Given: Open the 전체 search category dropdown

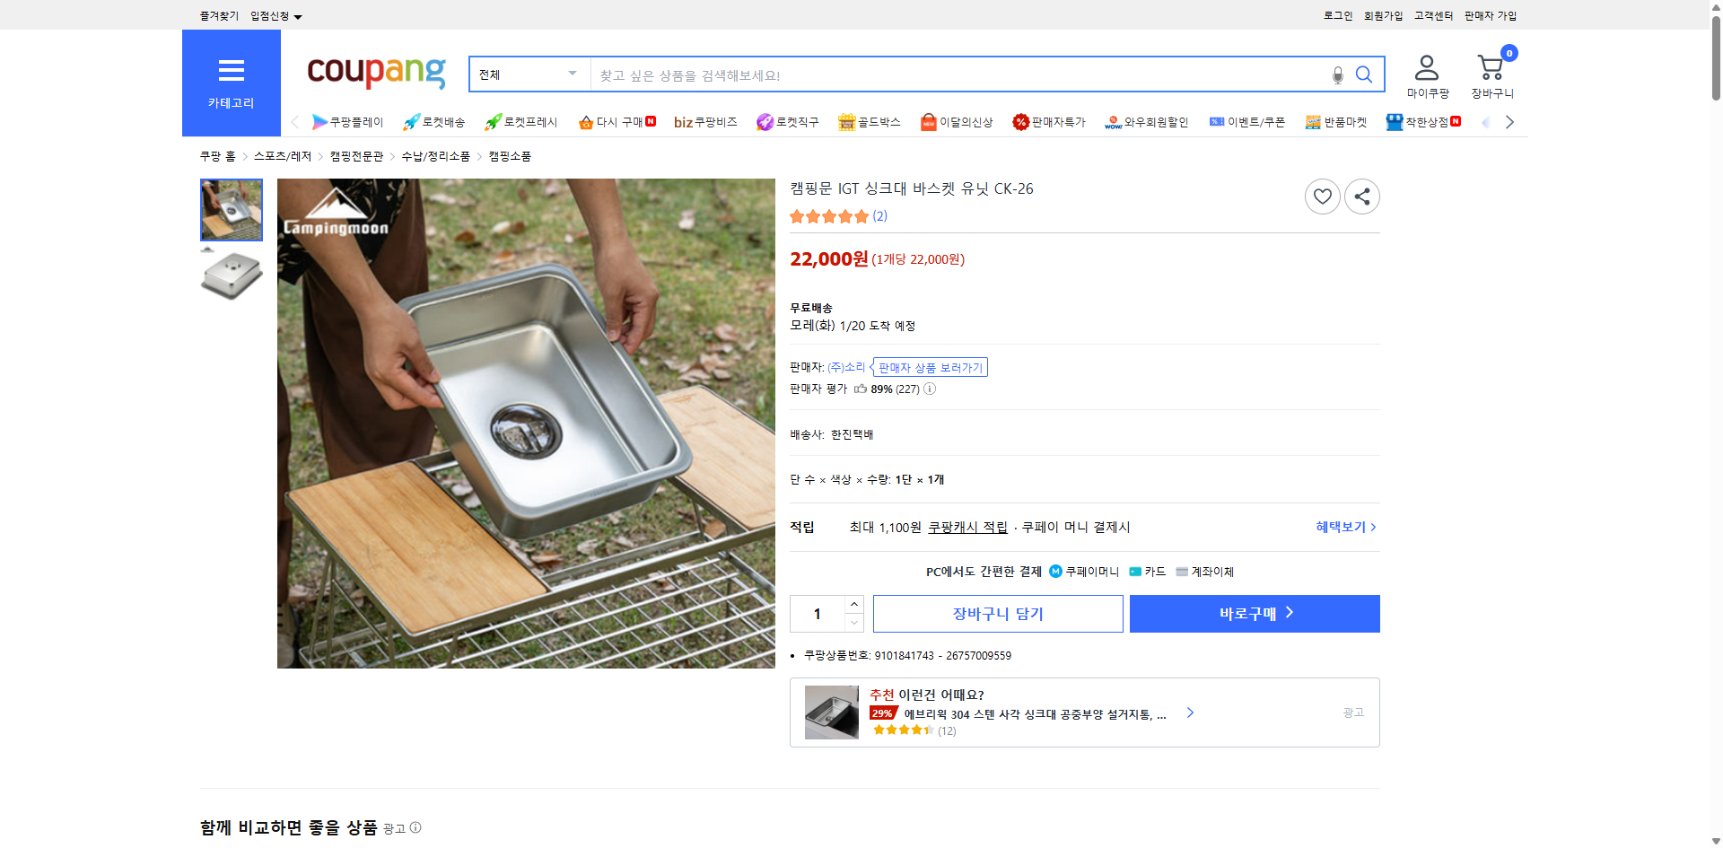Looking at the screenshot, I should click(527, 73).
